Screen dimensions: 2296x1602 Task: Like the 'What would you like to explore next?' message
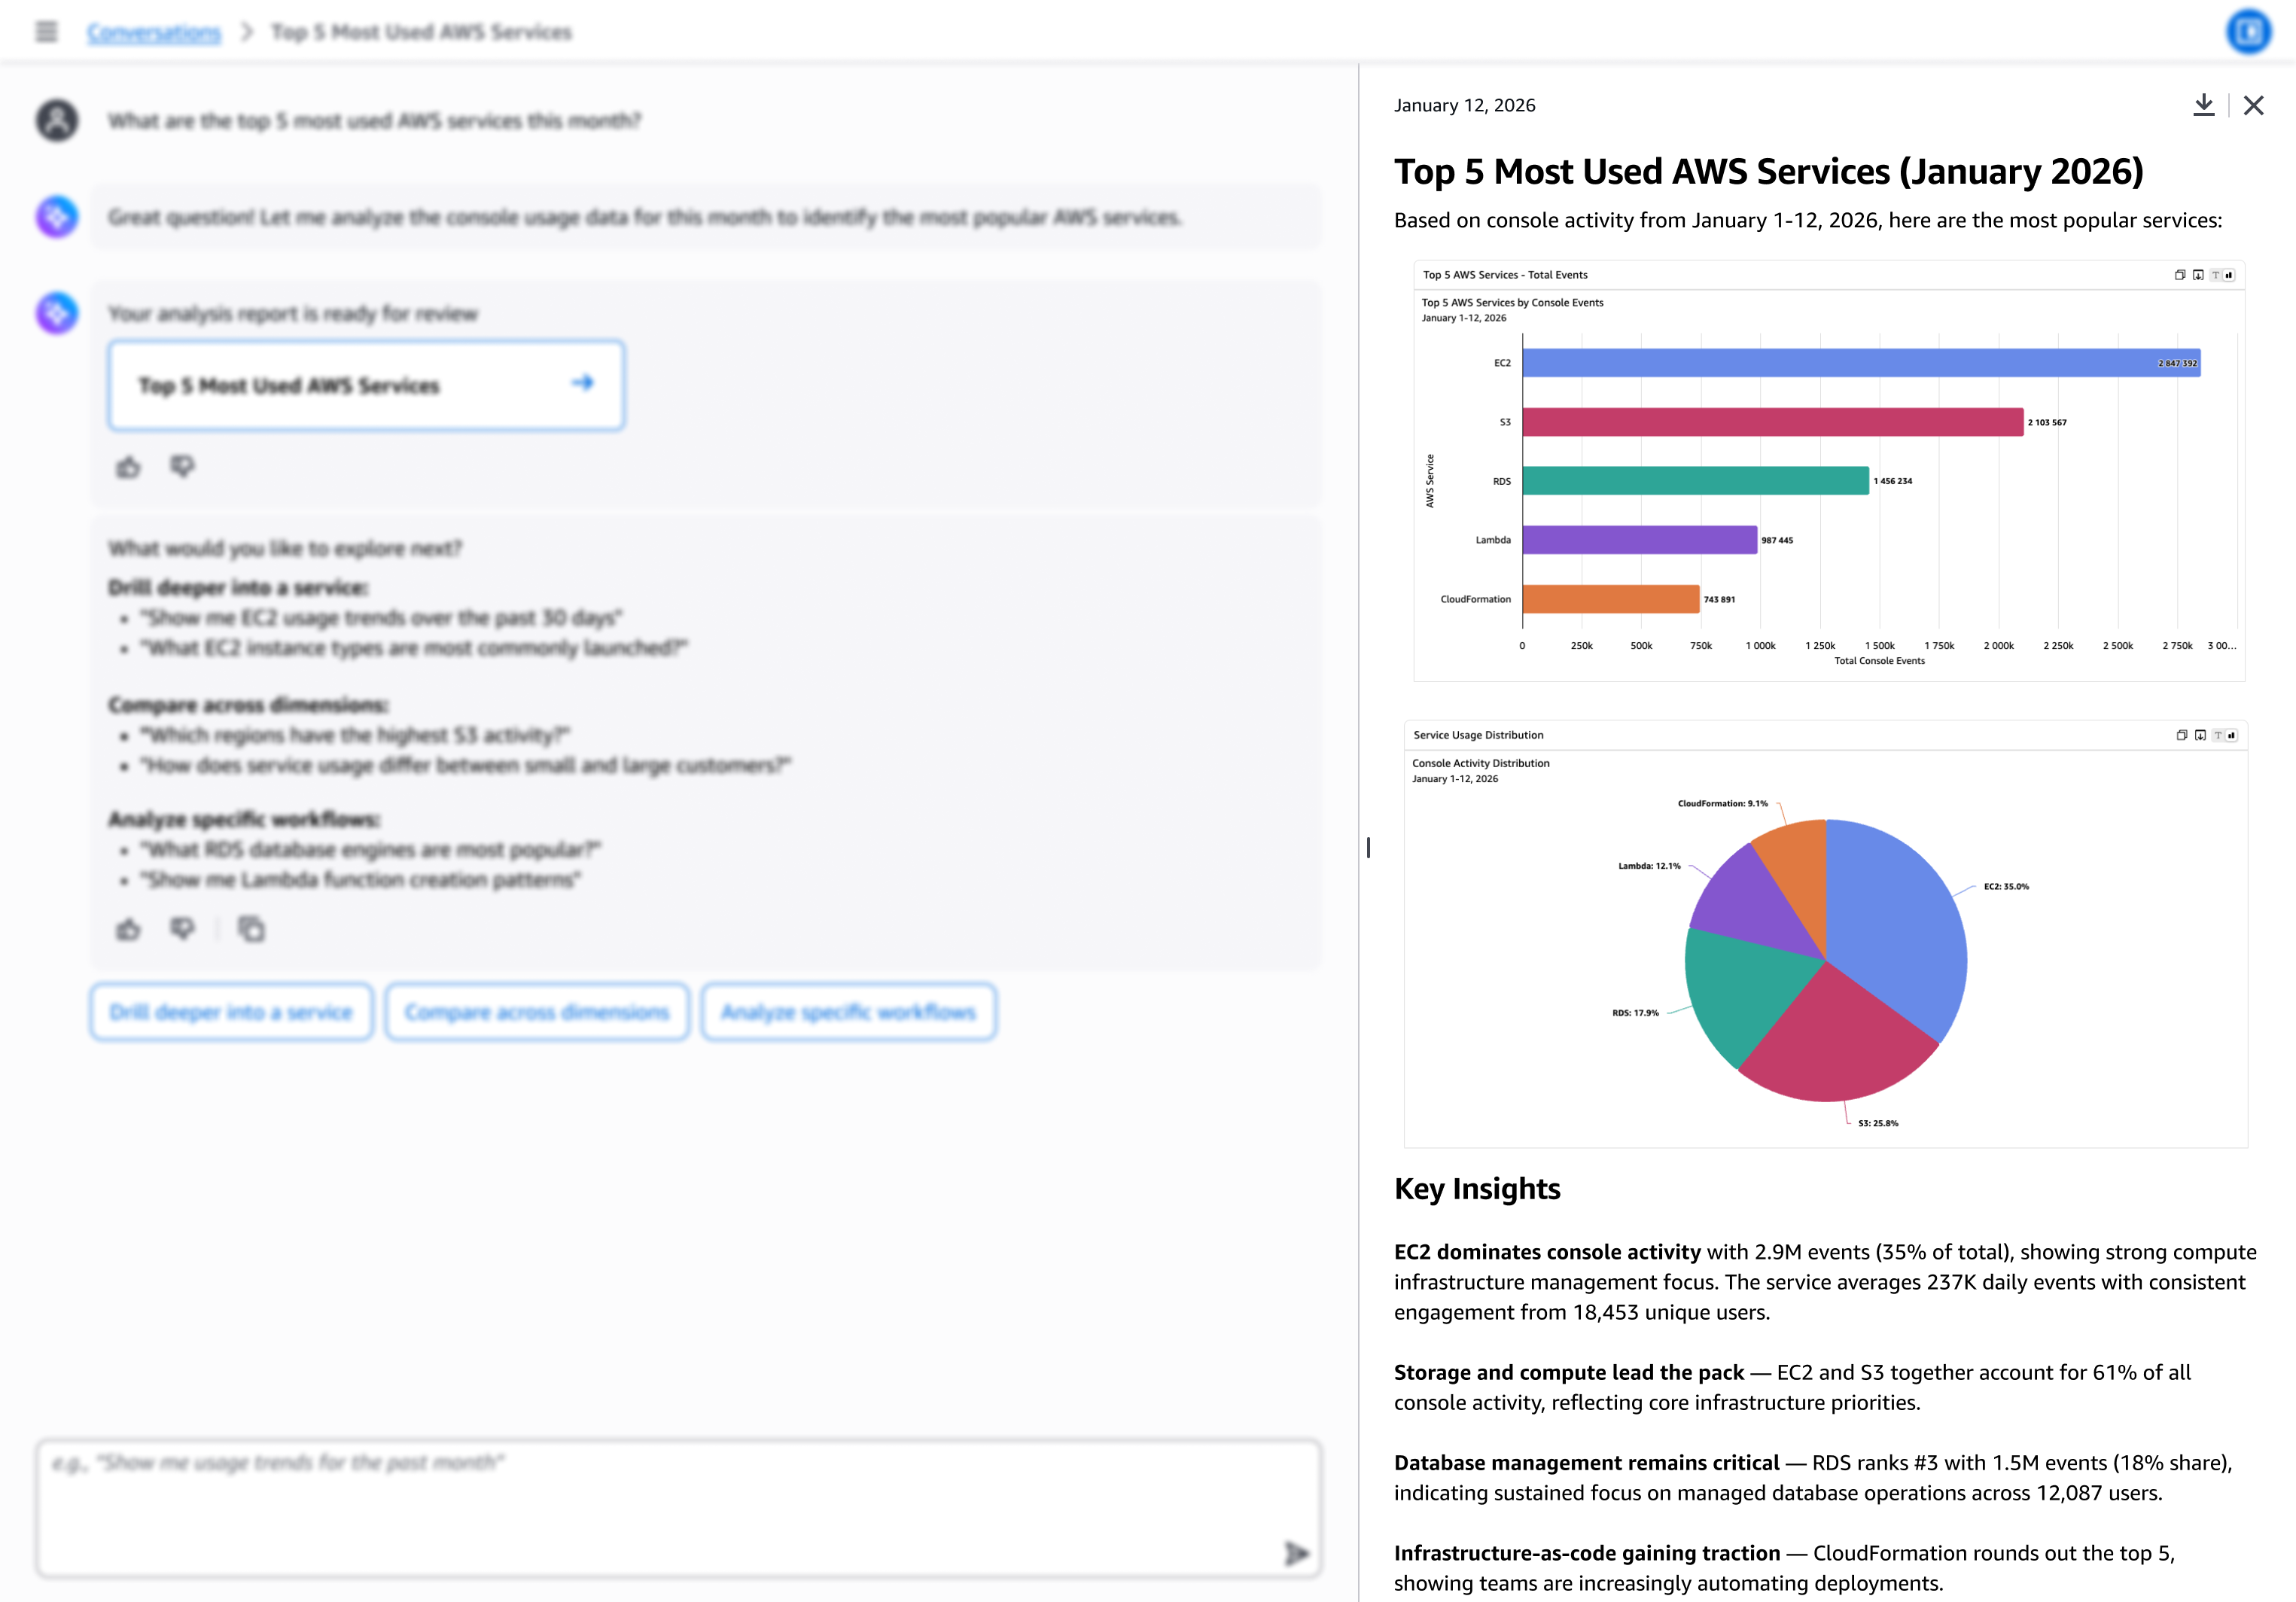(128, 930)
